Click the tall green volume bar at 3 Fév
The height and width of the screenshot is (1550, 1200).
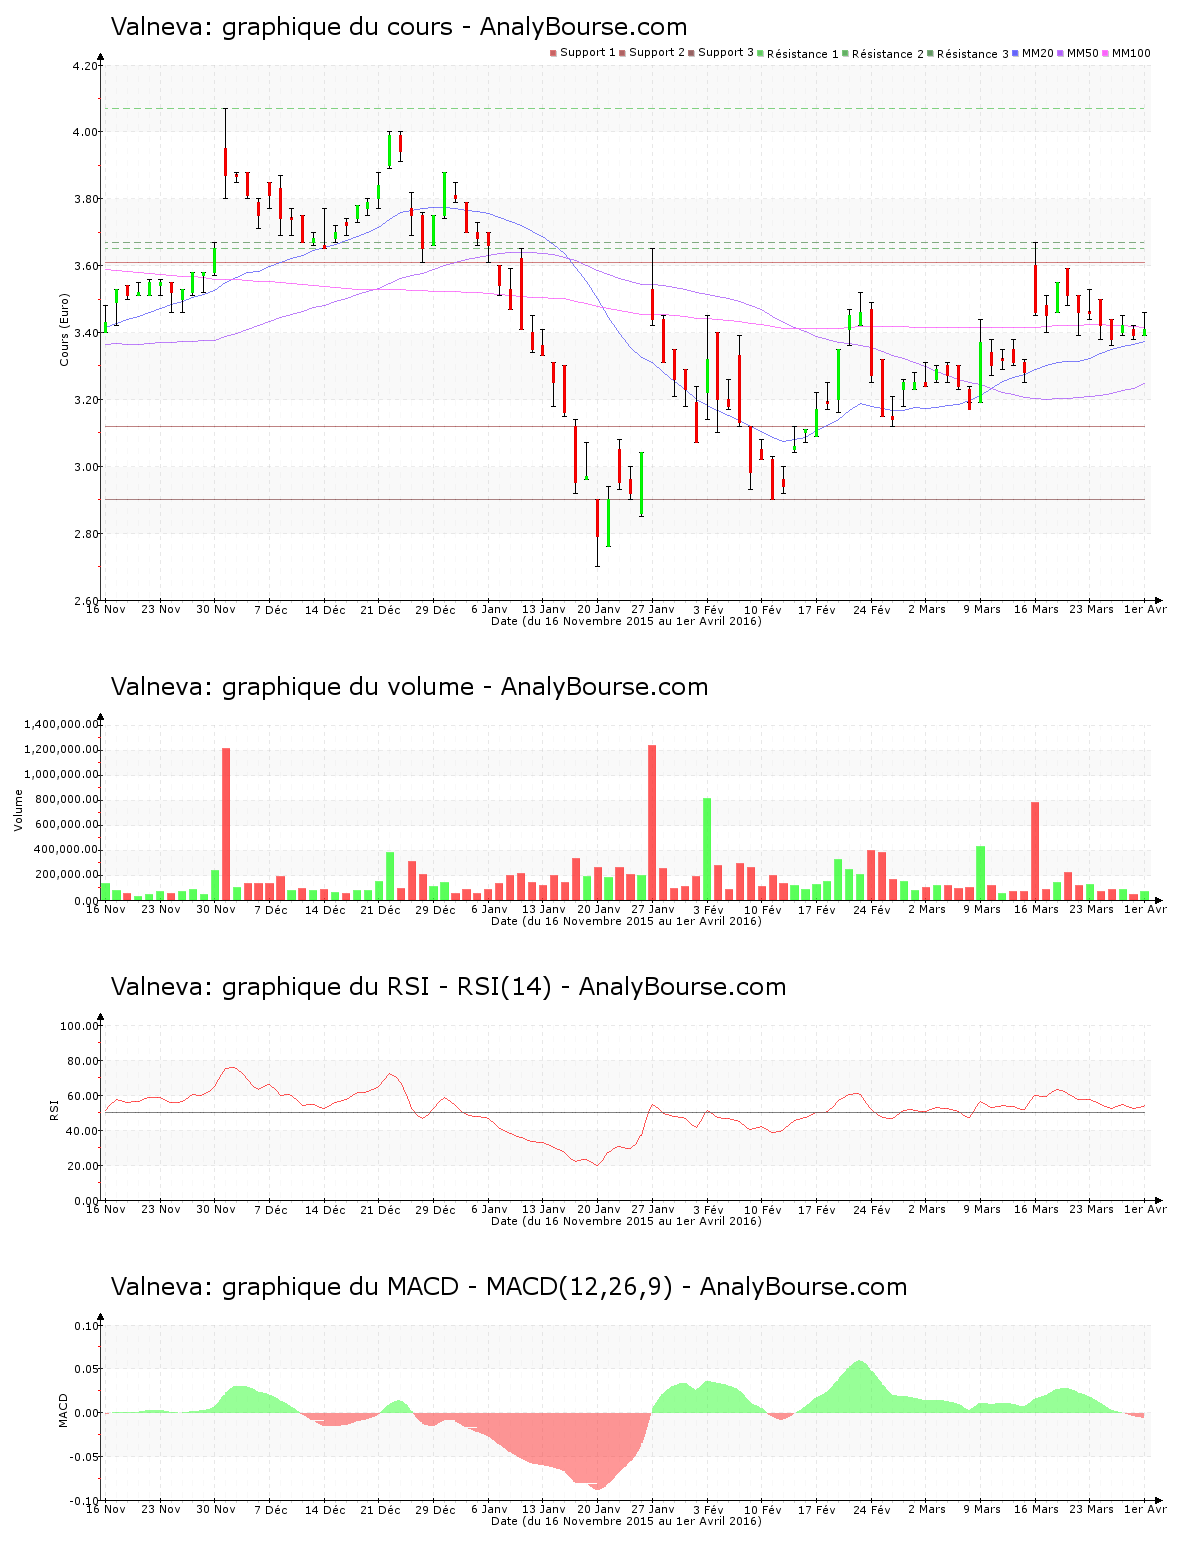pyautogui.click(x=707, y=849)
